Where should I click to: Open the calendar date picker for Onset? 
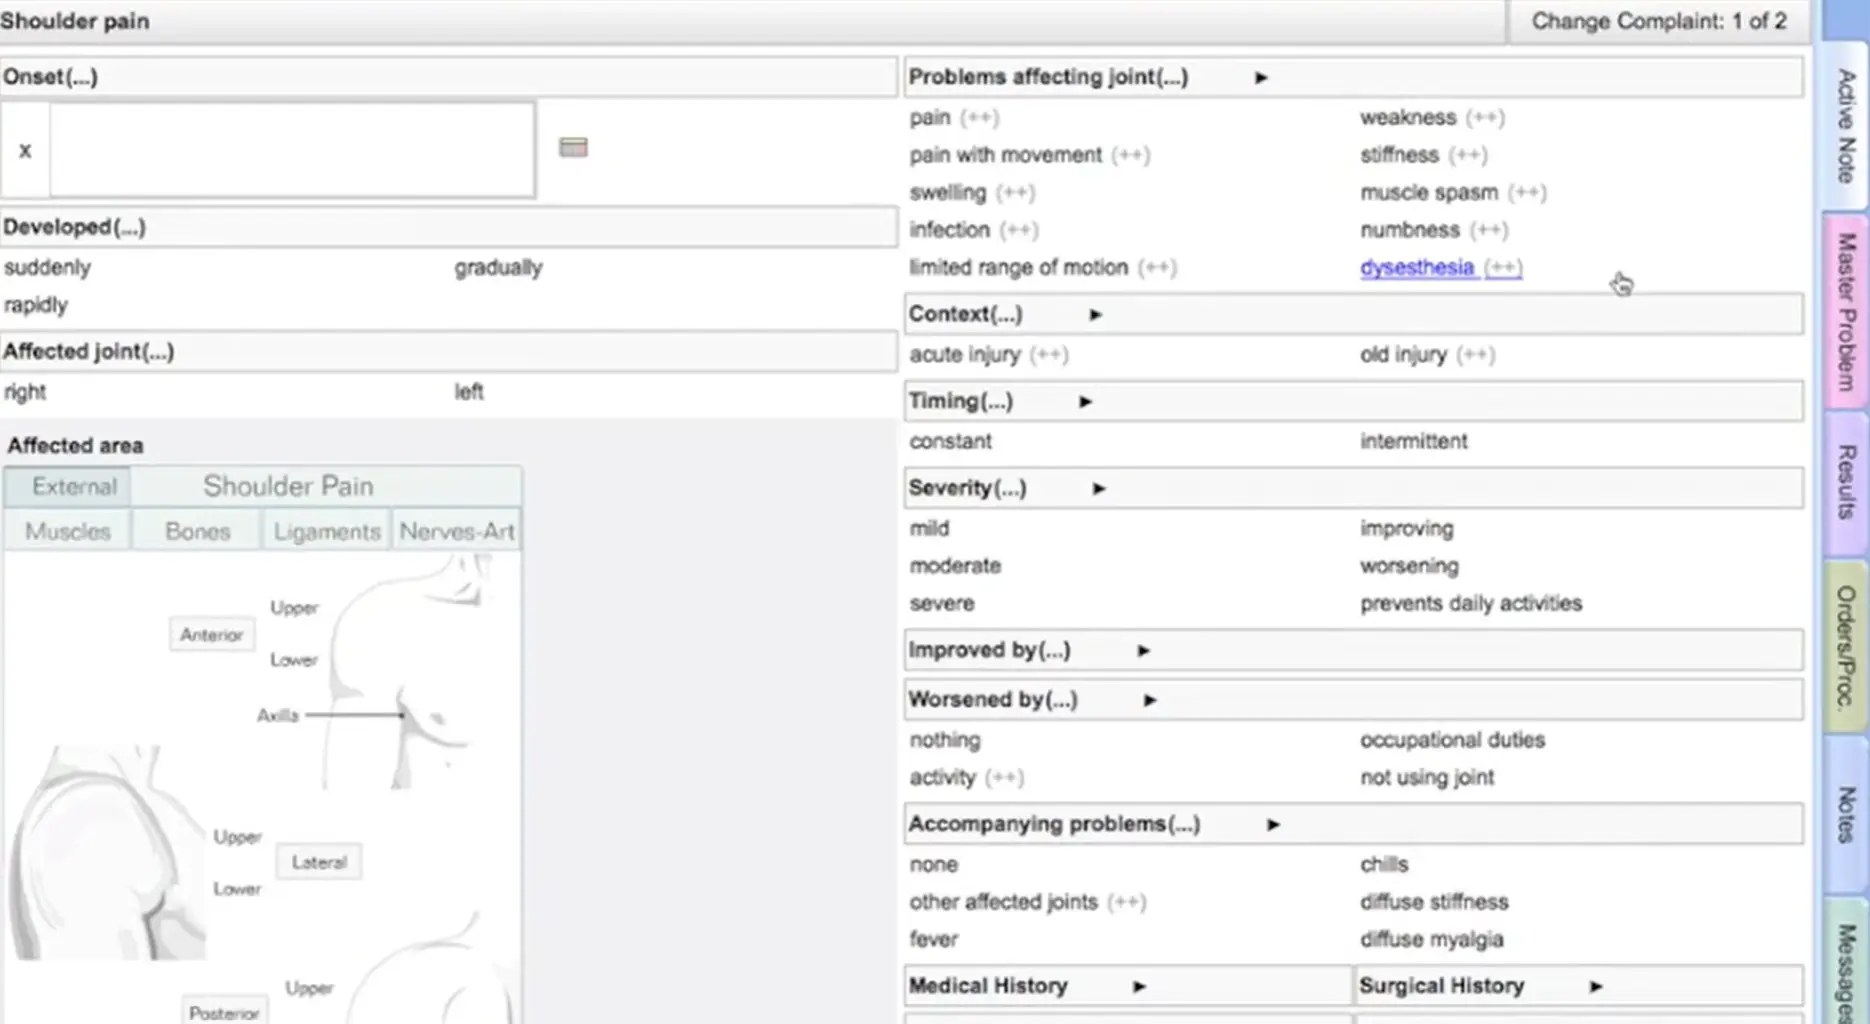coord(574,147)
